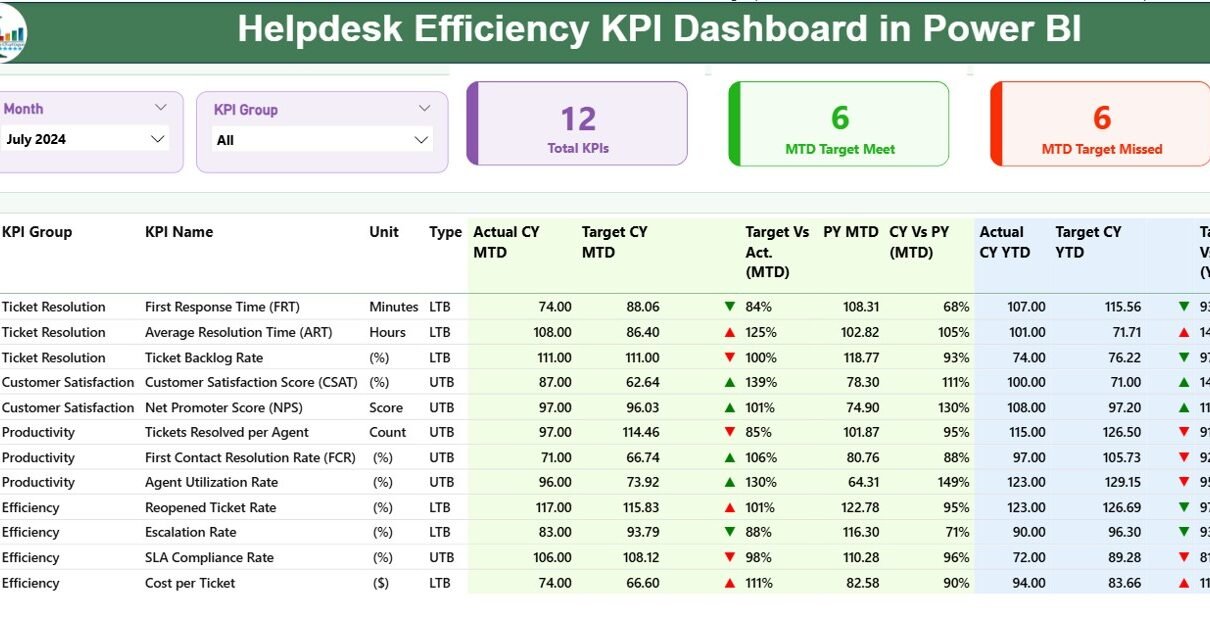Click the dashboard logo in the header

coord(12,32)
